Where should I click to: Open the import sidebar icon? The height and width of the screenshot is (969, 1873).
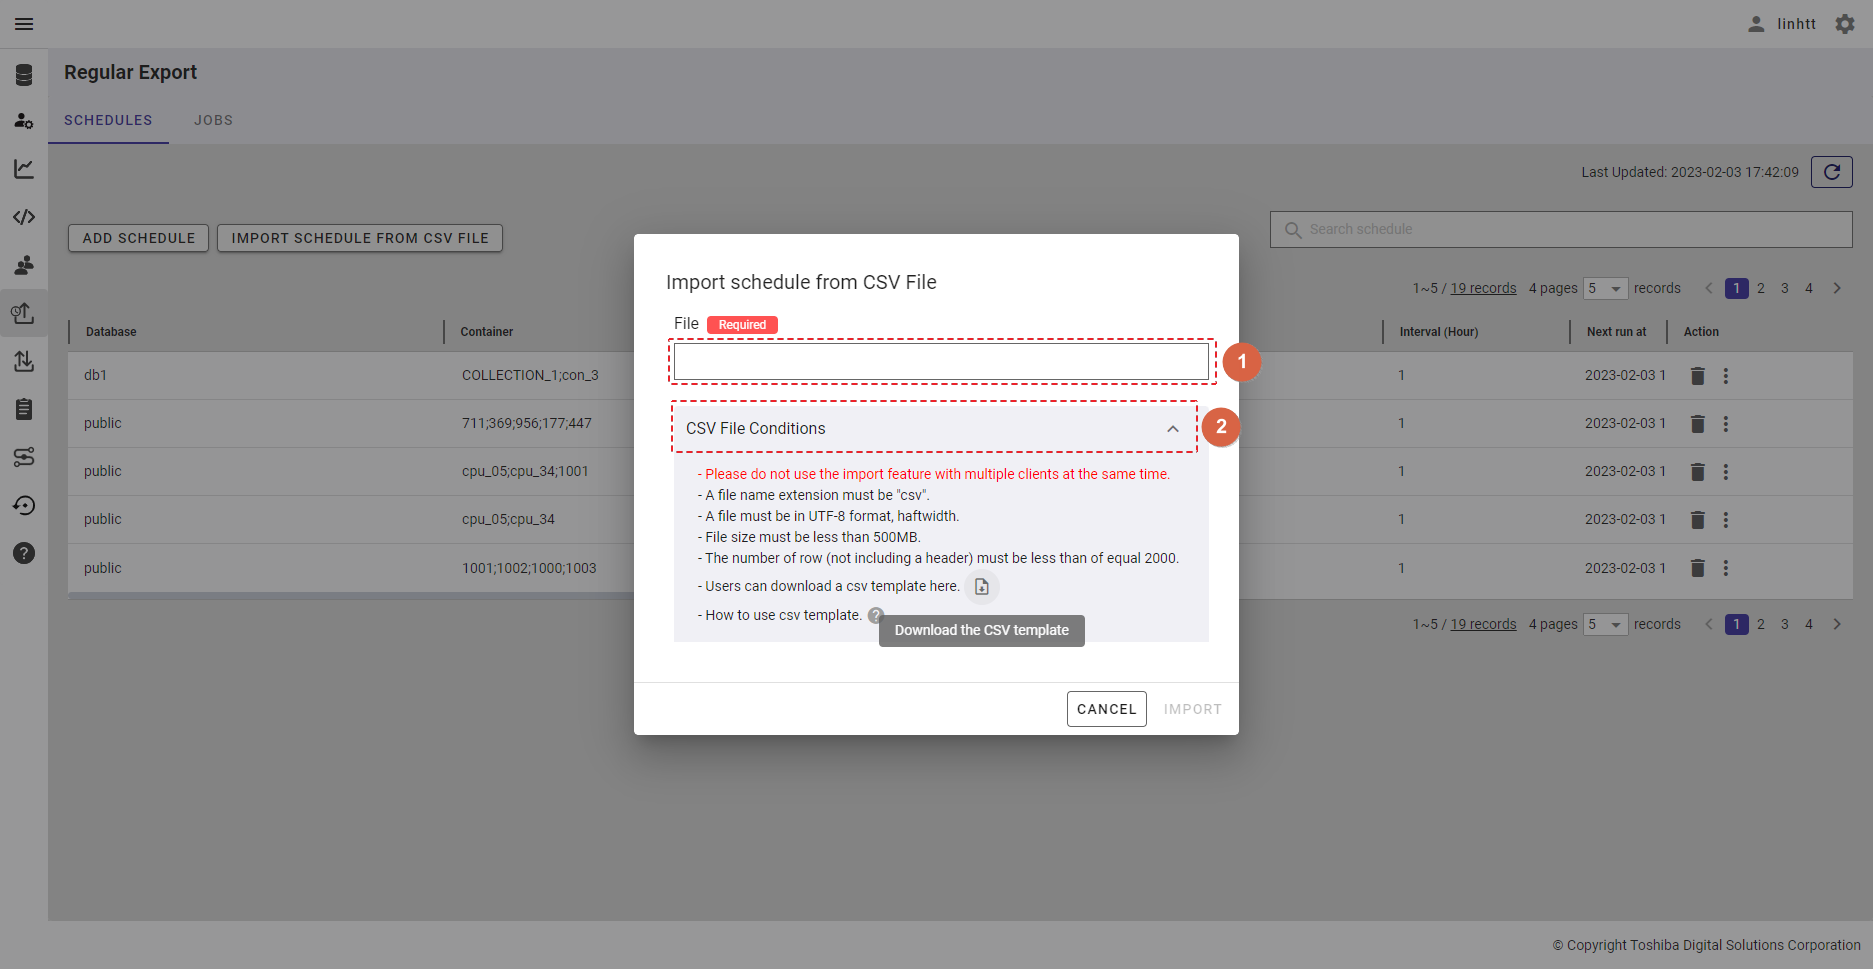[x=24, y=361]
